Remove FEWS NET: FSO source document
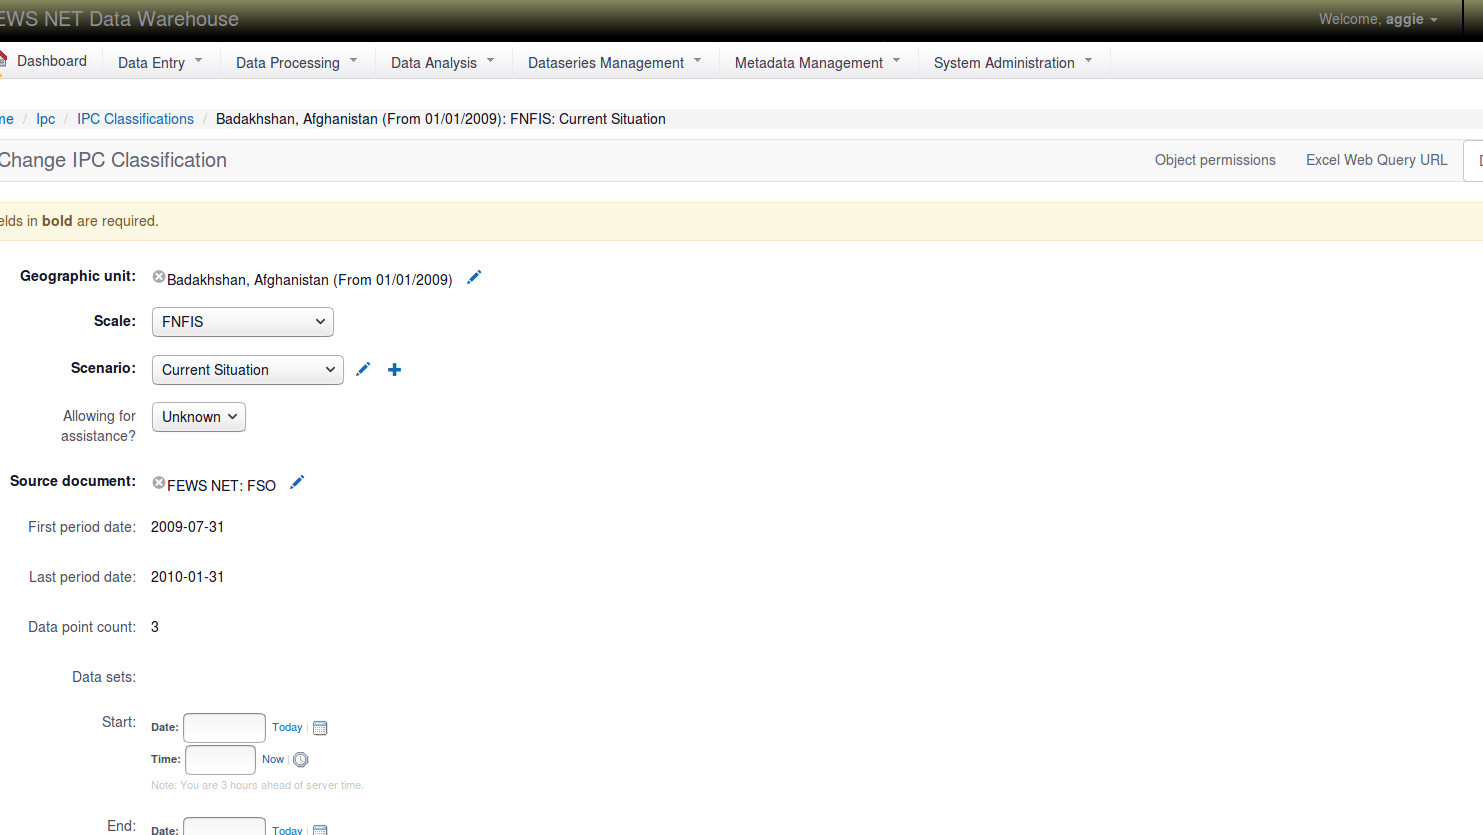Viewport: 1483px width, 835px height. [159, 482]
